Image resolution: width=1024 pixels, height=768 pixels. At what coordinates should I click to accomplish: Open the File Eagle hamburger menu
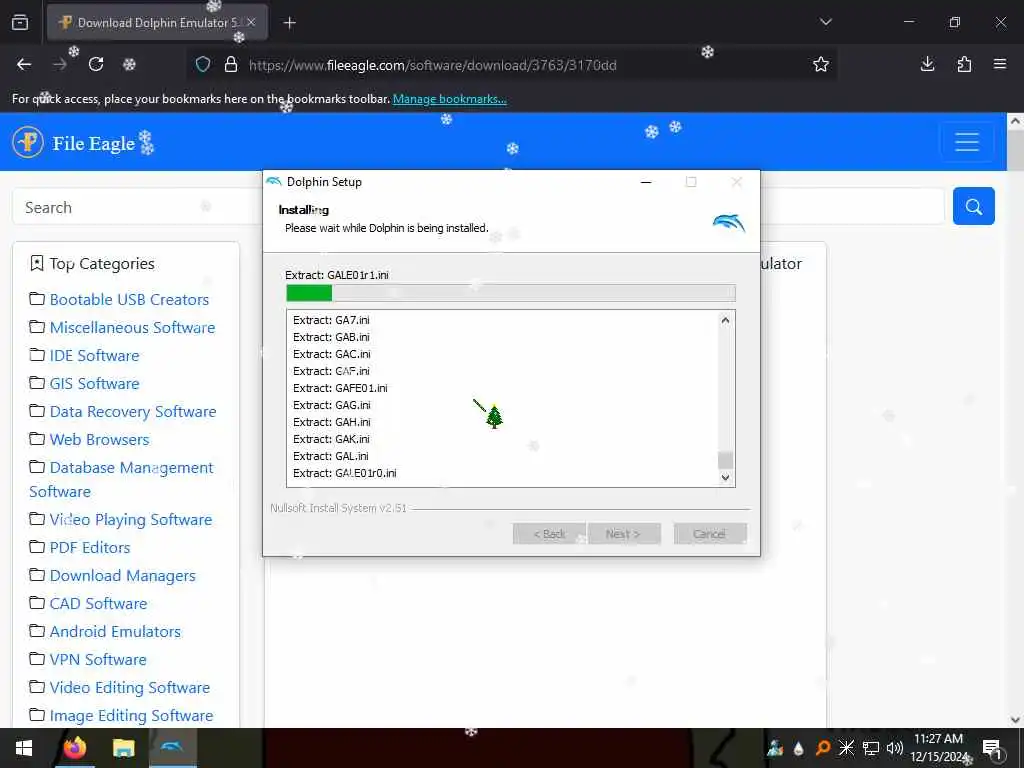pos(967,142)
